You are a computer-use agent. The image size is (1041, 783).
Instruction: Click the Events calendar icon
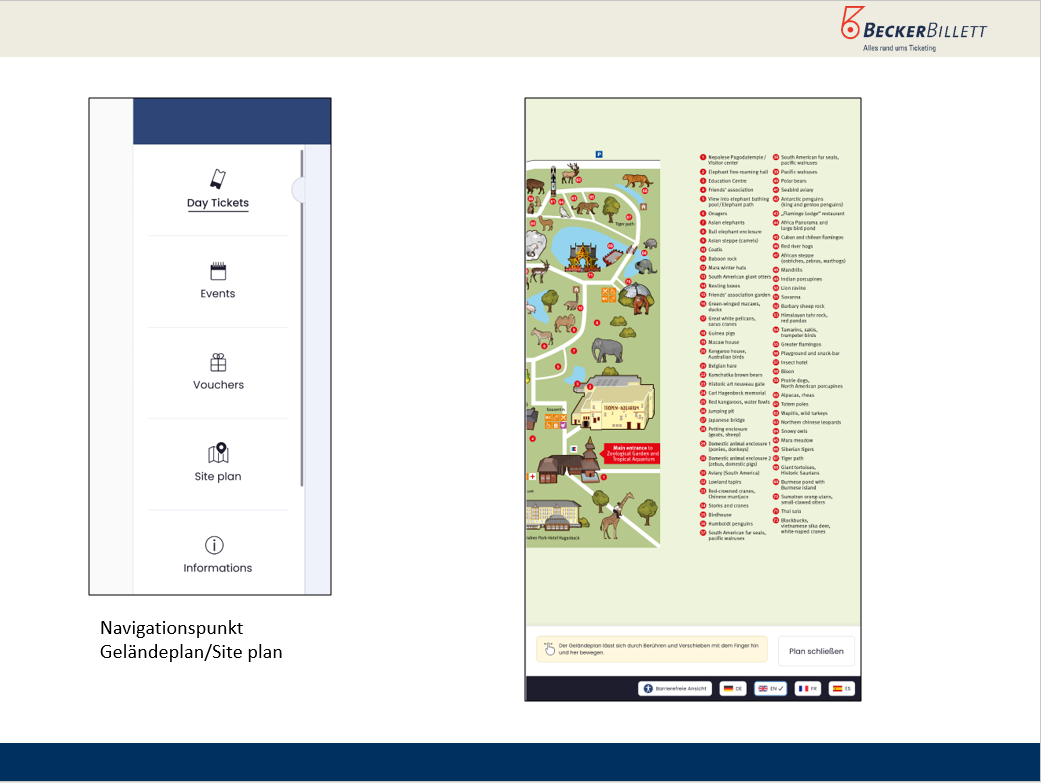217,270
